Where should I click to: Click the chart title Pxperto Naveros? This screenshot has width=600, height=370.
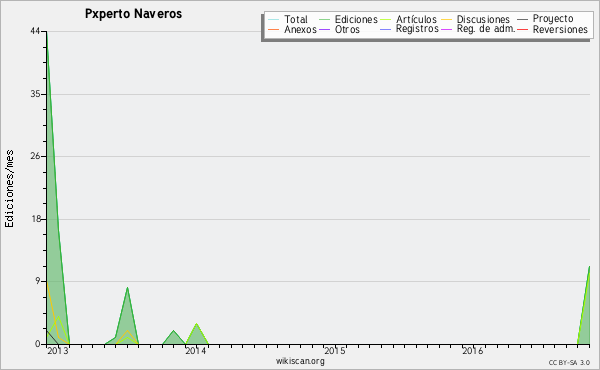click(134, 14)
